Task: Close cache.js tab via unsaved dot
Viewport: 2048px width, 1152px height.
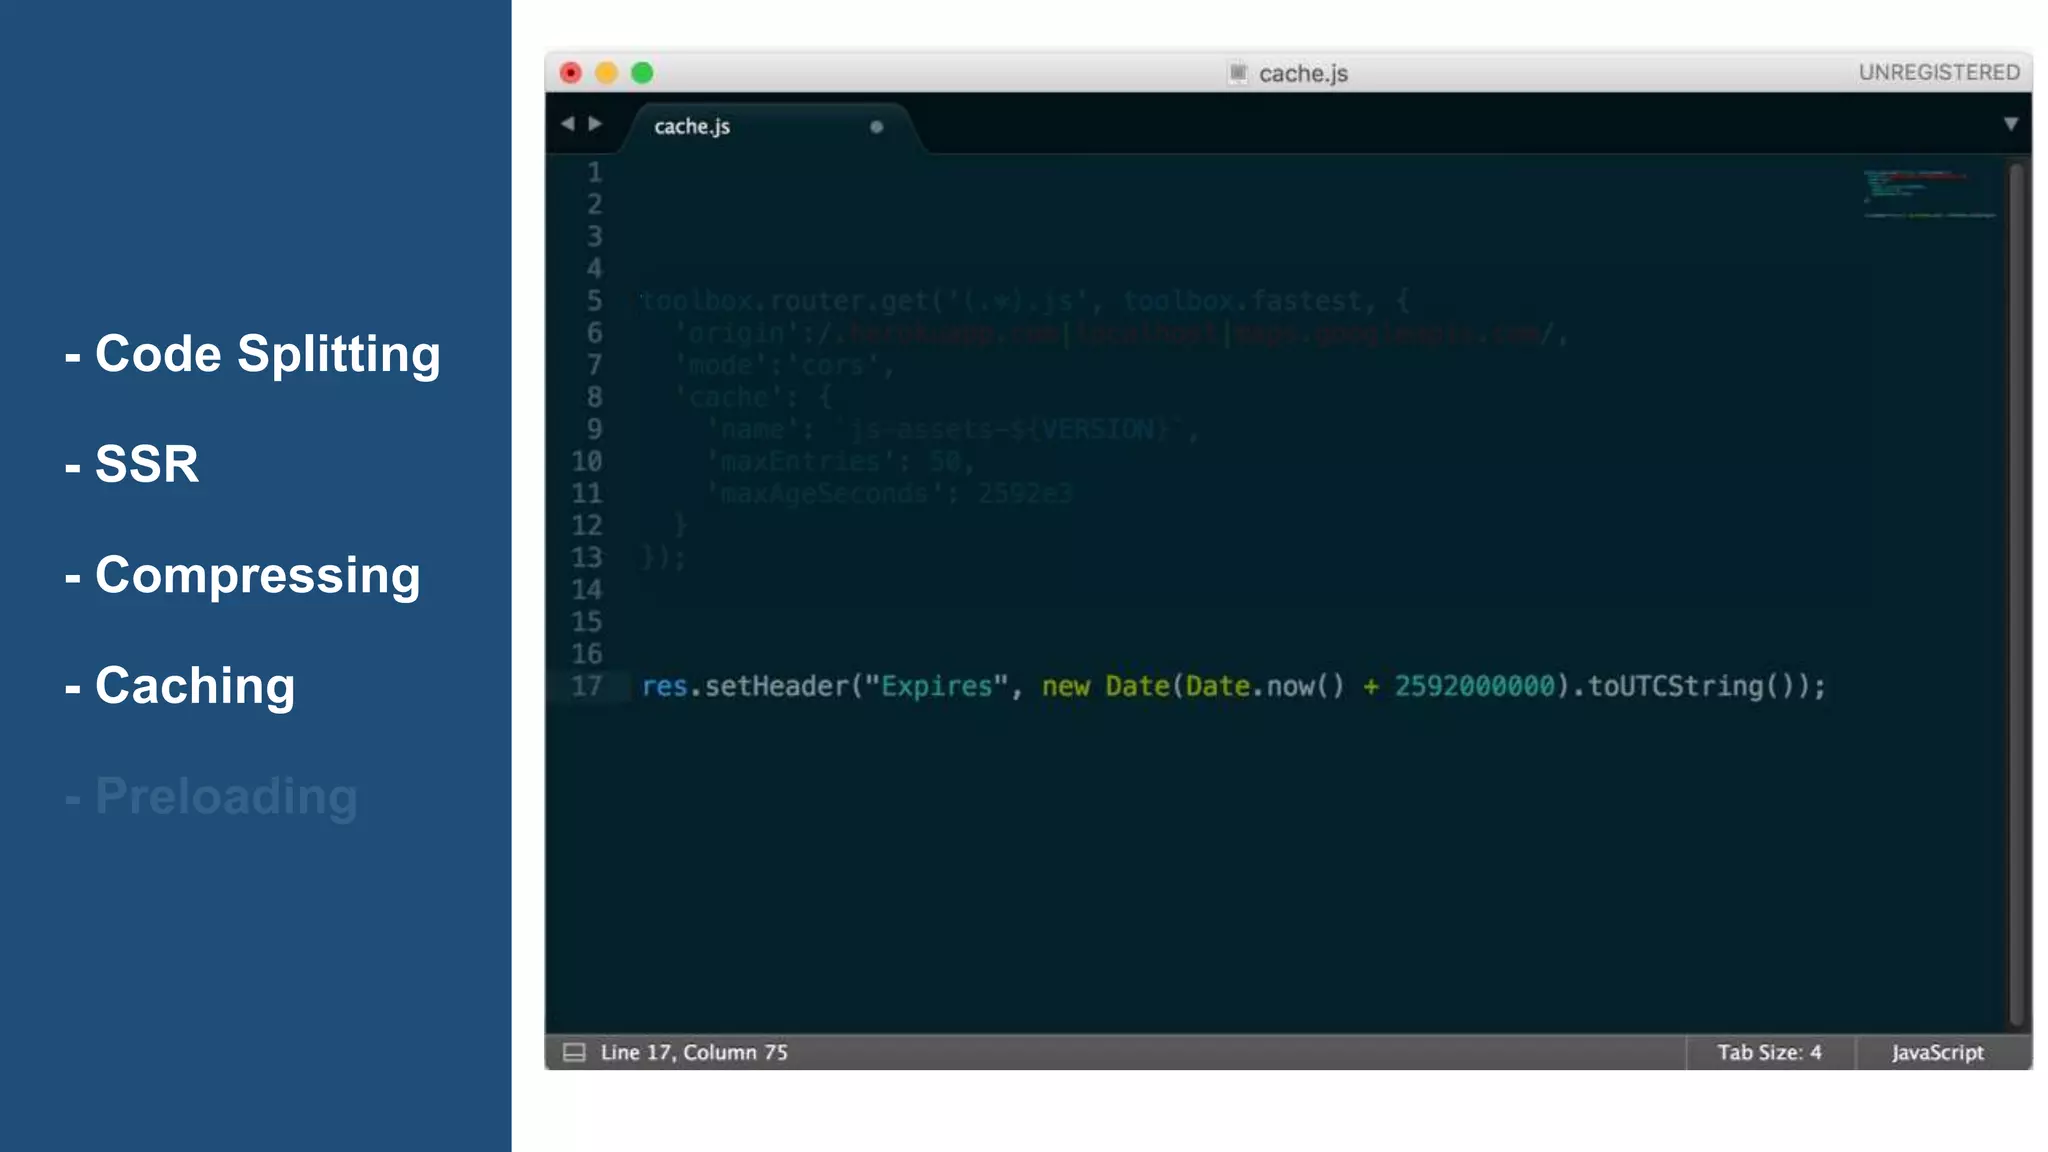Action: 876,127
